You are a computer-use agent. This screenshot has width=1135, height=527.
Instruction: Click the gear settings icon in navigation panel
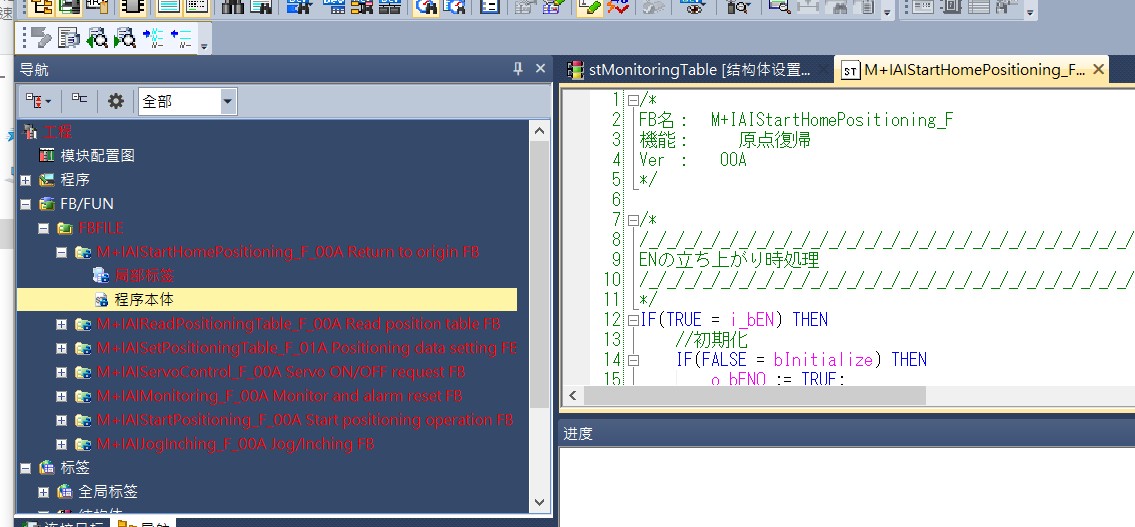116,101
